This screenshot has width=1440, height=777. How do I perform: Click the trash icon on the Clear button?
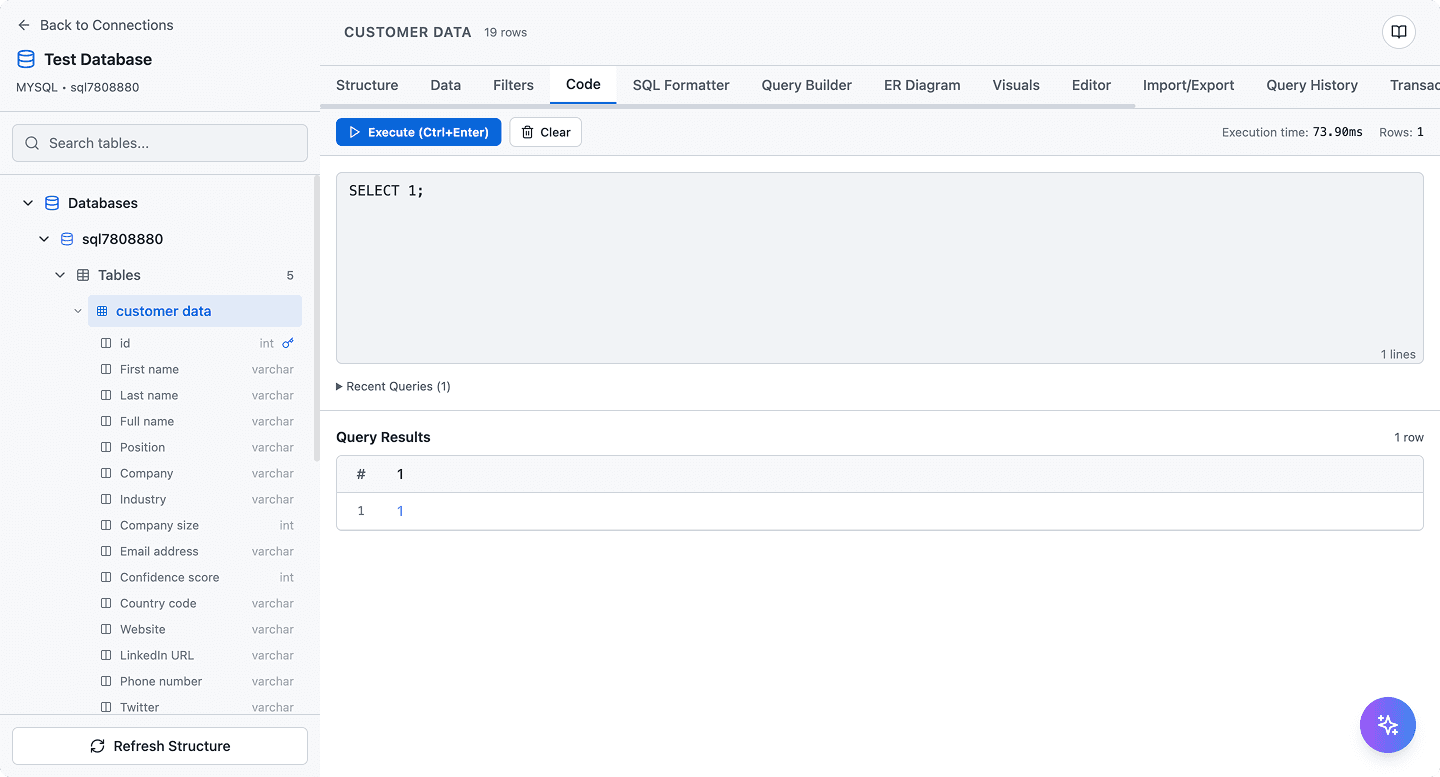point(524,131)
